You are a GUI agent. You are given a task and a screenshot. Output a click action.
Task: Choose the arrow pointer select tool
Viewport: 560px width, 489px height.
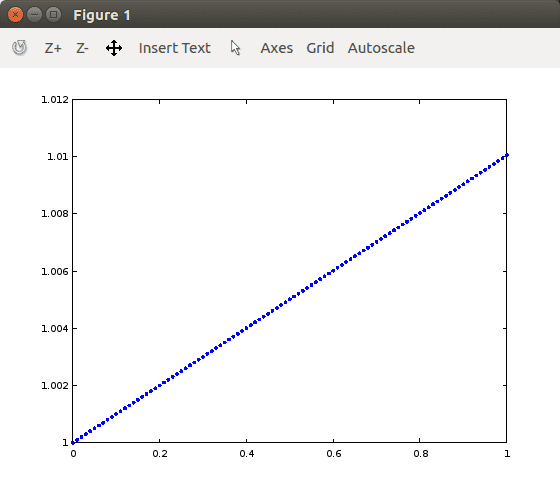pos(235,48)
